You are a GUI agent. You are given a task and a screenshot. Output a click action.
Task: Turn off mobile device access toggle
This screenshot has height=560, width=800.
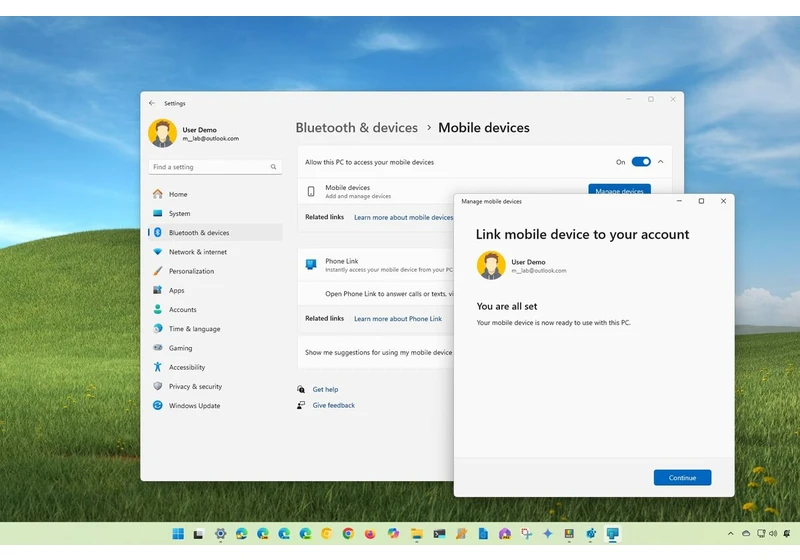click(641, 162)
